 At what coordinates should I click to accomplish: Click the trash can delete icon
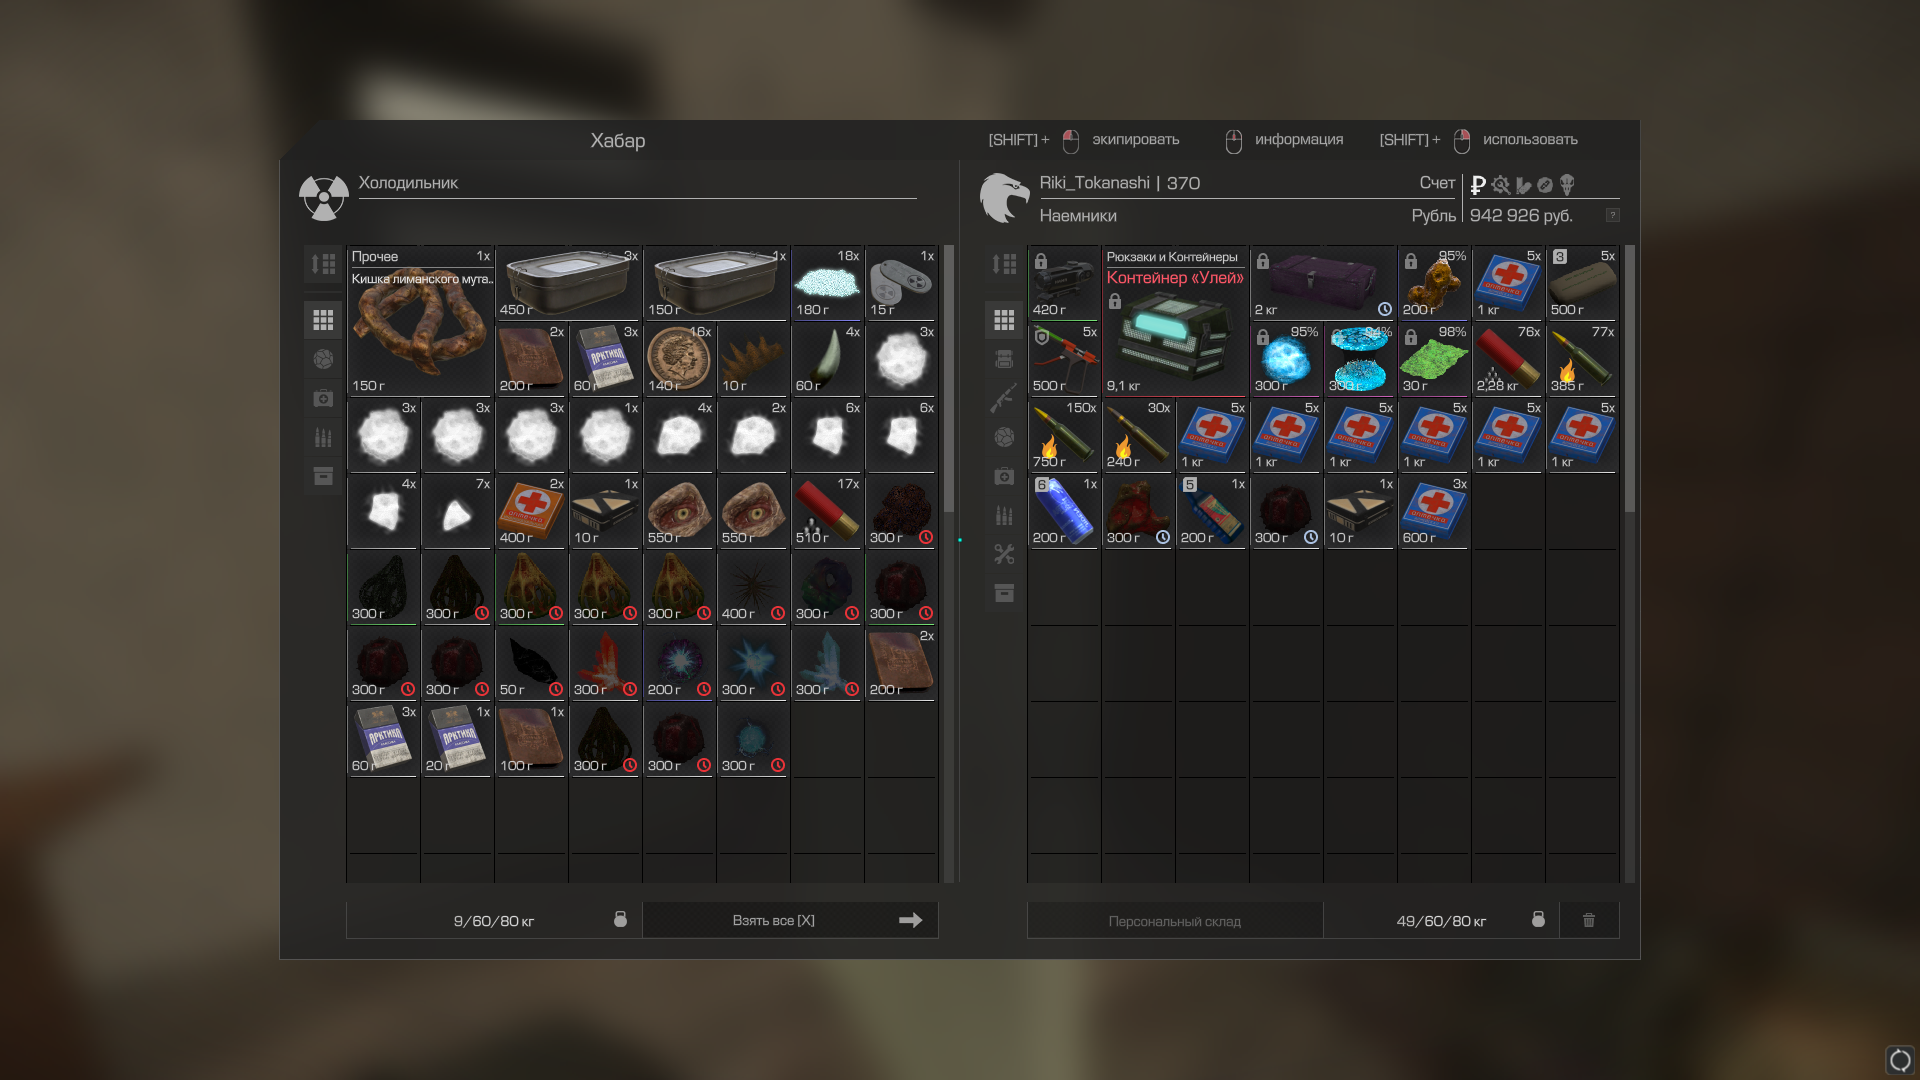(1589, 920)
